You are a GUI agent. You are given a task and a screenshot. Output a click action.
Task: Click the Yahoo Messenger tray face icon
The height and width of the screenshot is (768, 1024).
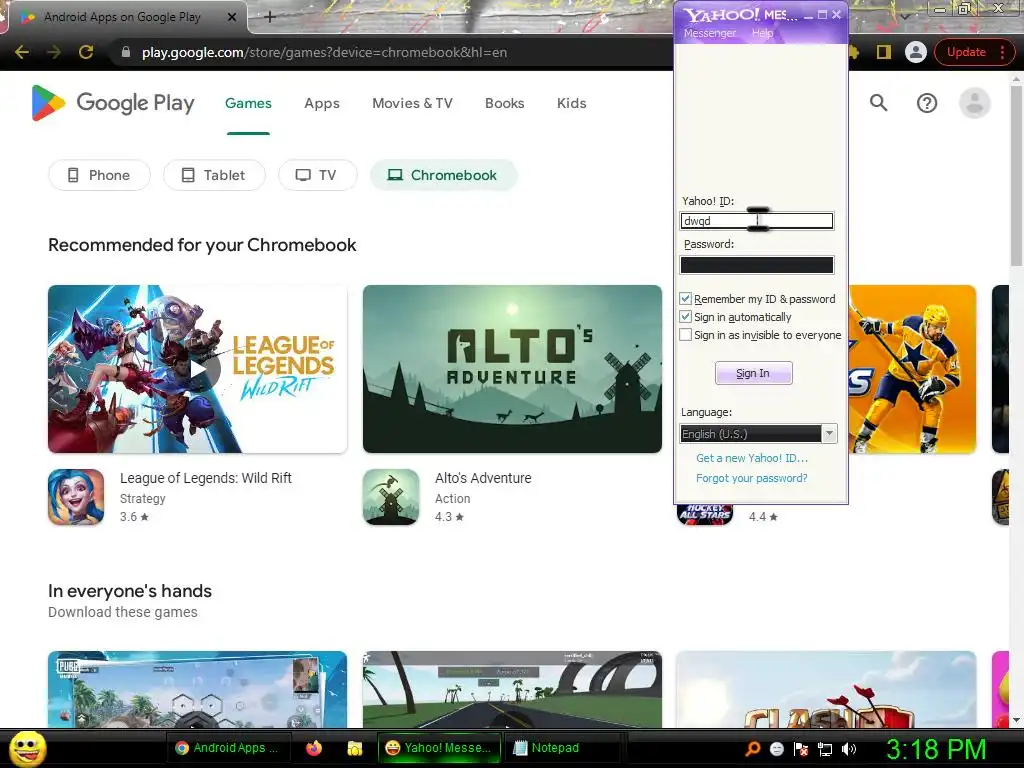click(776, 748)
